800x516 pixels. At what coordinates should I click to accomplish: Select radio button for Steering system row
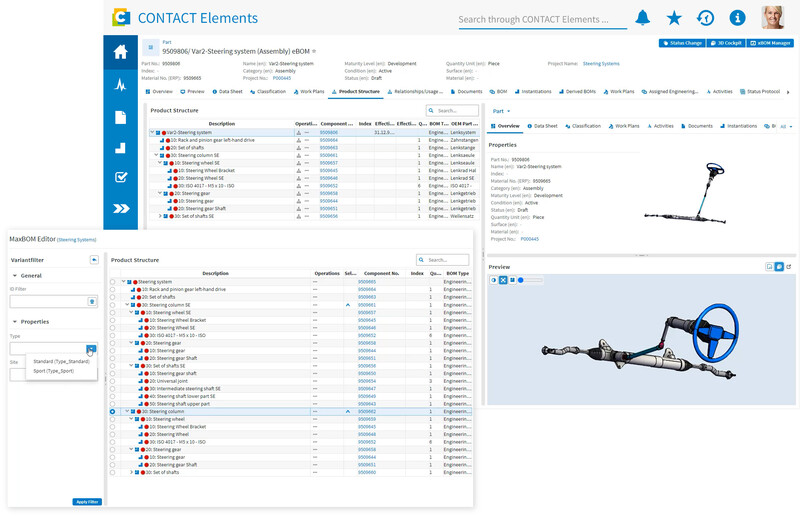tap(112, 282)
